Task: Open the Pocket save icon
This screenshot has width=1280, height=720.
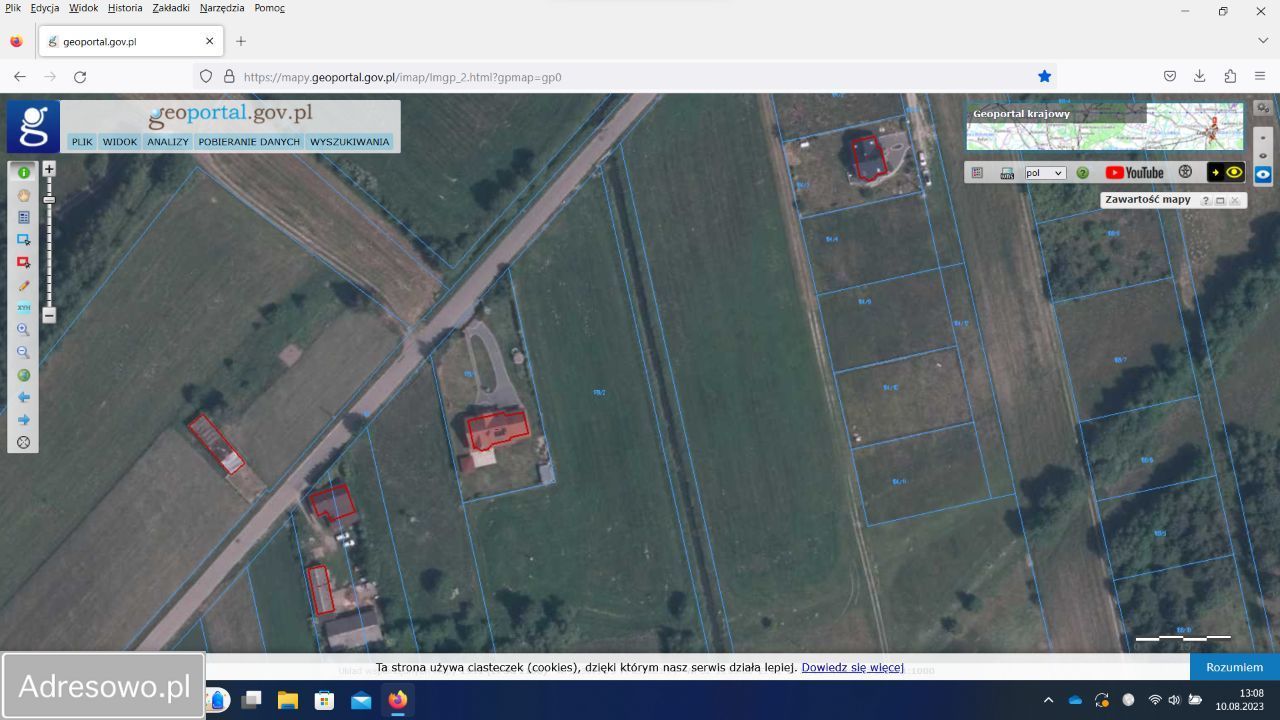Action: click(1170, 76)
